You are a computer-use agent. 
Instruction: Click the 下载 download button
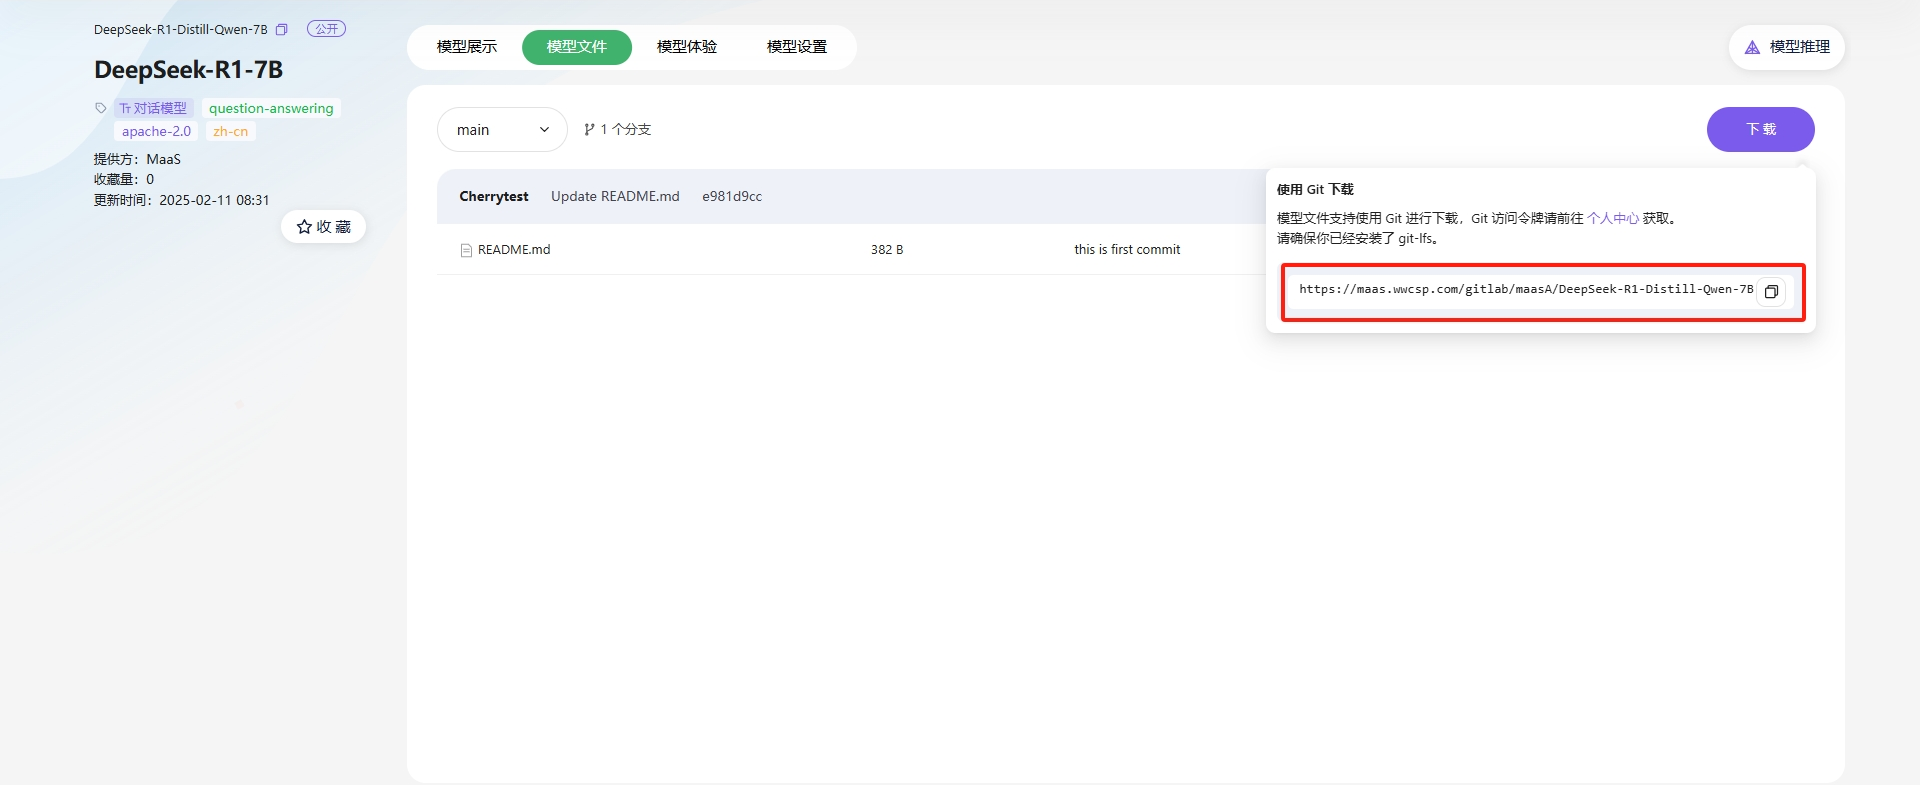tap(1761, 130)
